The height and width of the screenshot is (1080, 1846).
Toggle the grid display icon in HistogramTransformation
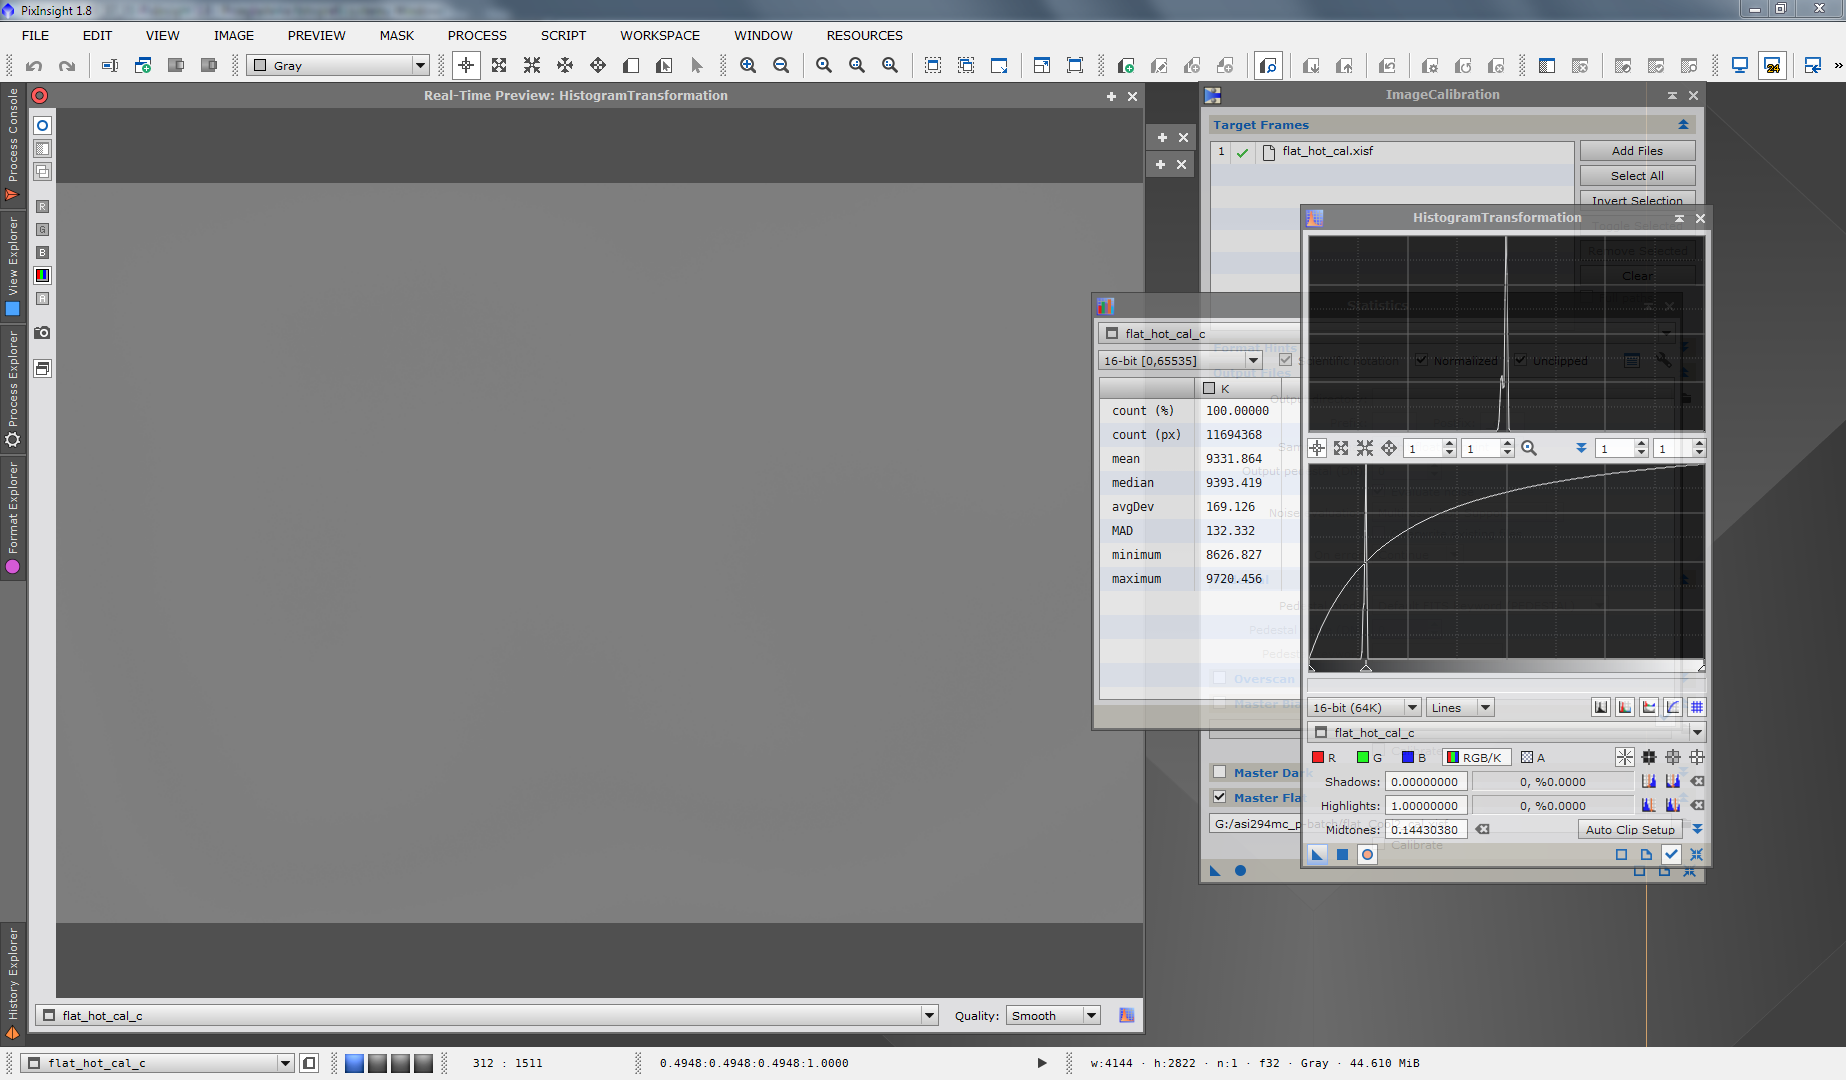(x=1697, y=708)
